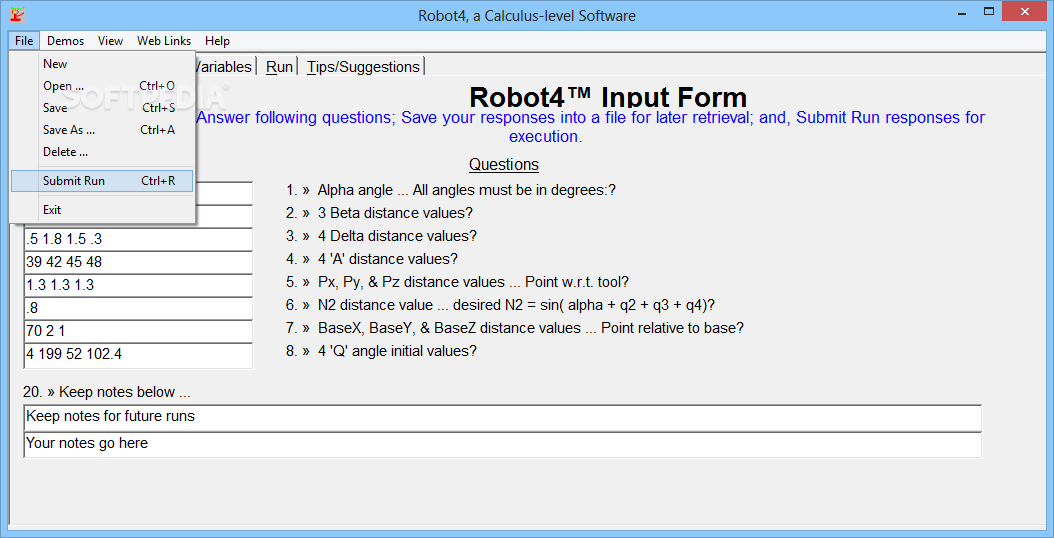Viewport: 1054px width, 538px height.
Task: Click question 5 about Px, Py, & Pz
Action: click(457, 282)
